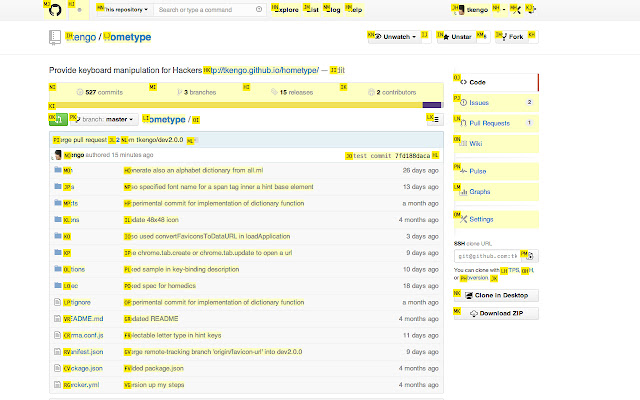The image size is (640, 400).
Task: Click the tkengo avatar in the top bar
Action: click(x=461, y=10)
